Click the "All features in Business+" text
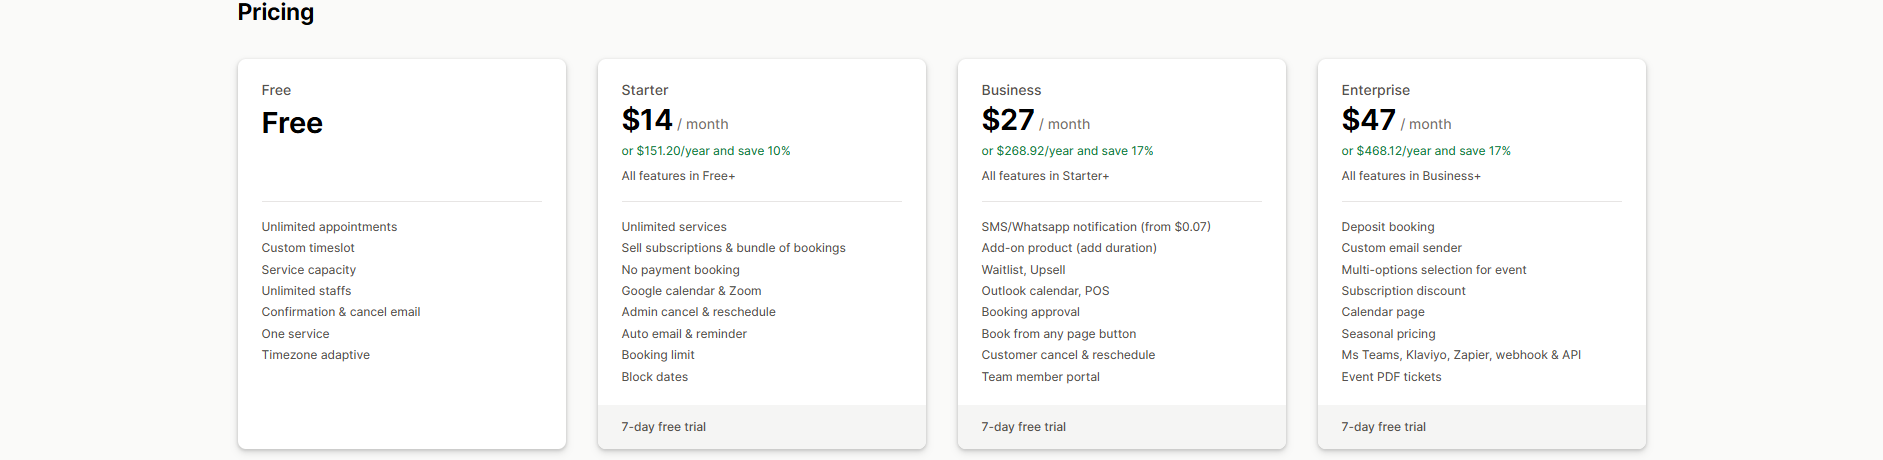1883x460 pixels. click(1411, 176)
